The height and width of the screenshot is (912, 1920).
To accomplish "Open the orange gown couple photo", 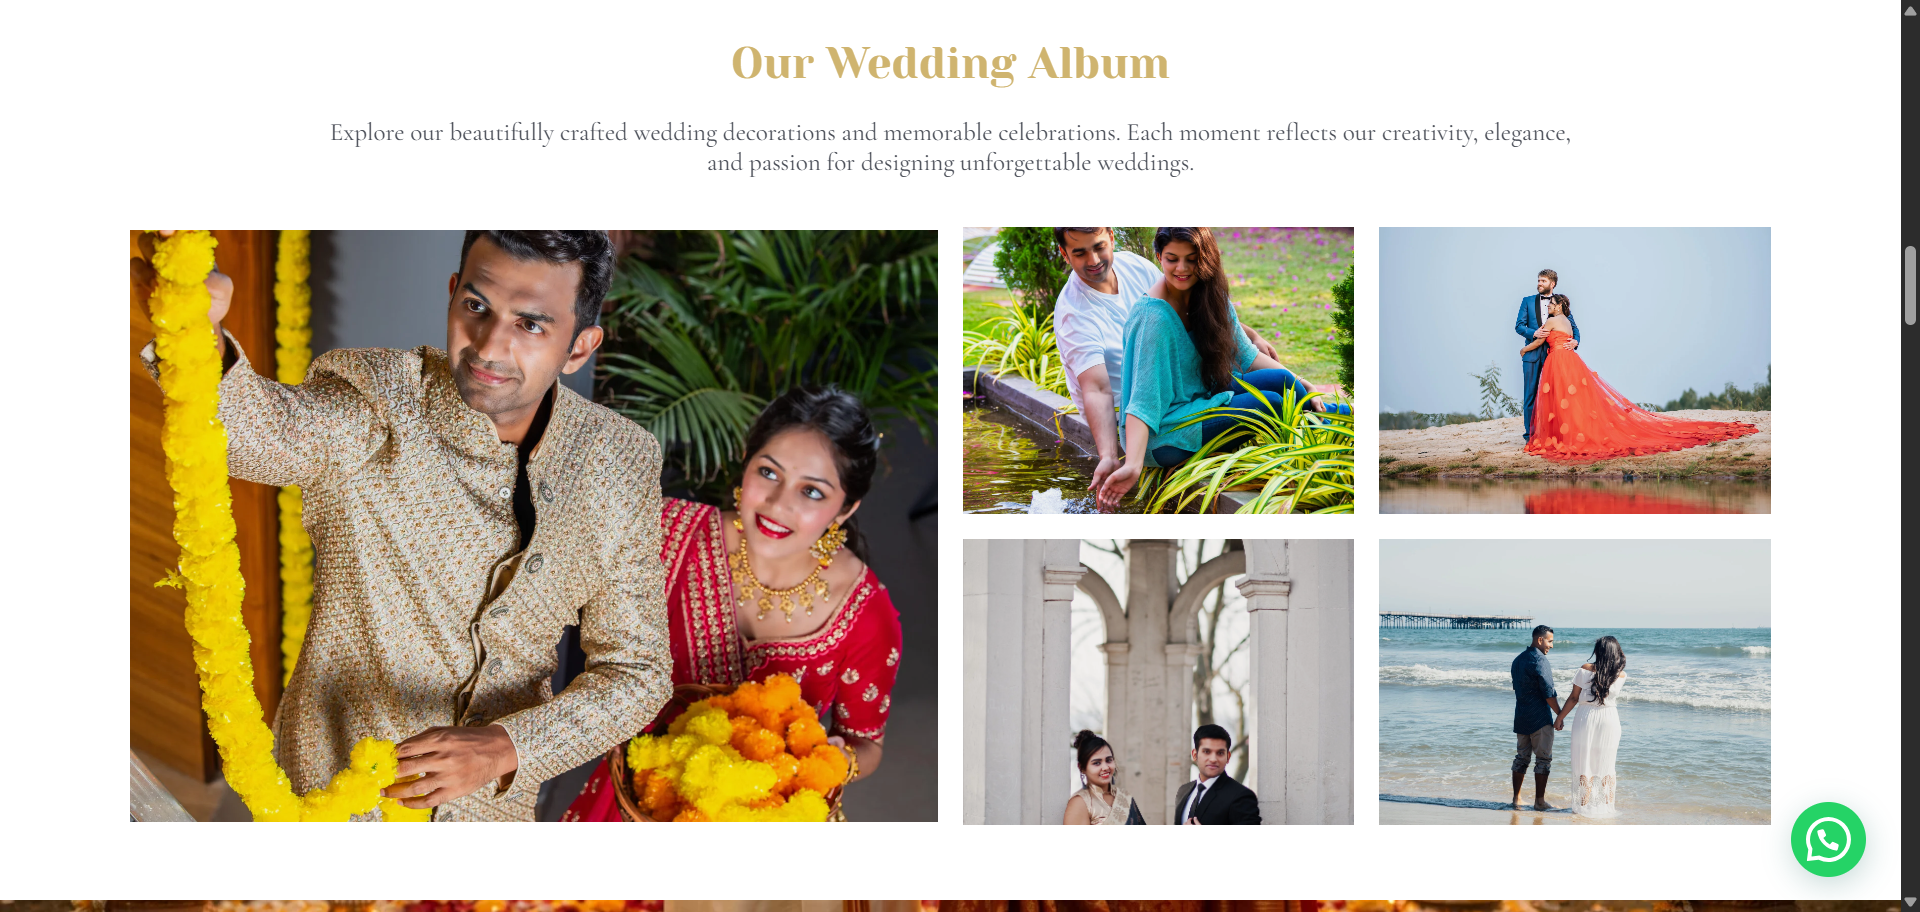I will pyautogui.click(x=1574, y=370).
